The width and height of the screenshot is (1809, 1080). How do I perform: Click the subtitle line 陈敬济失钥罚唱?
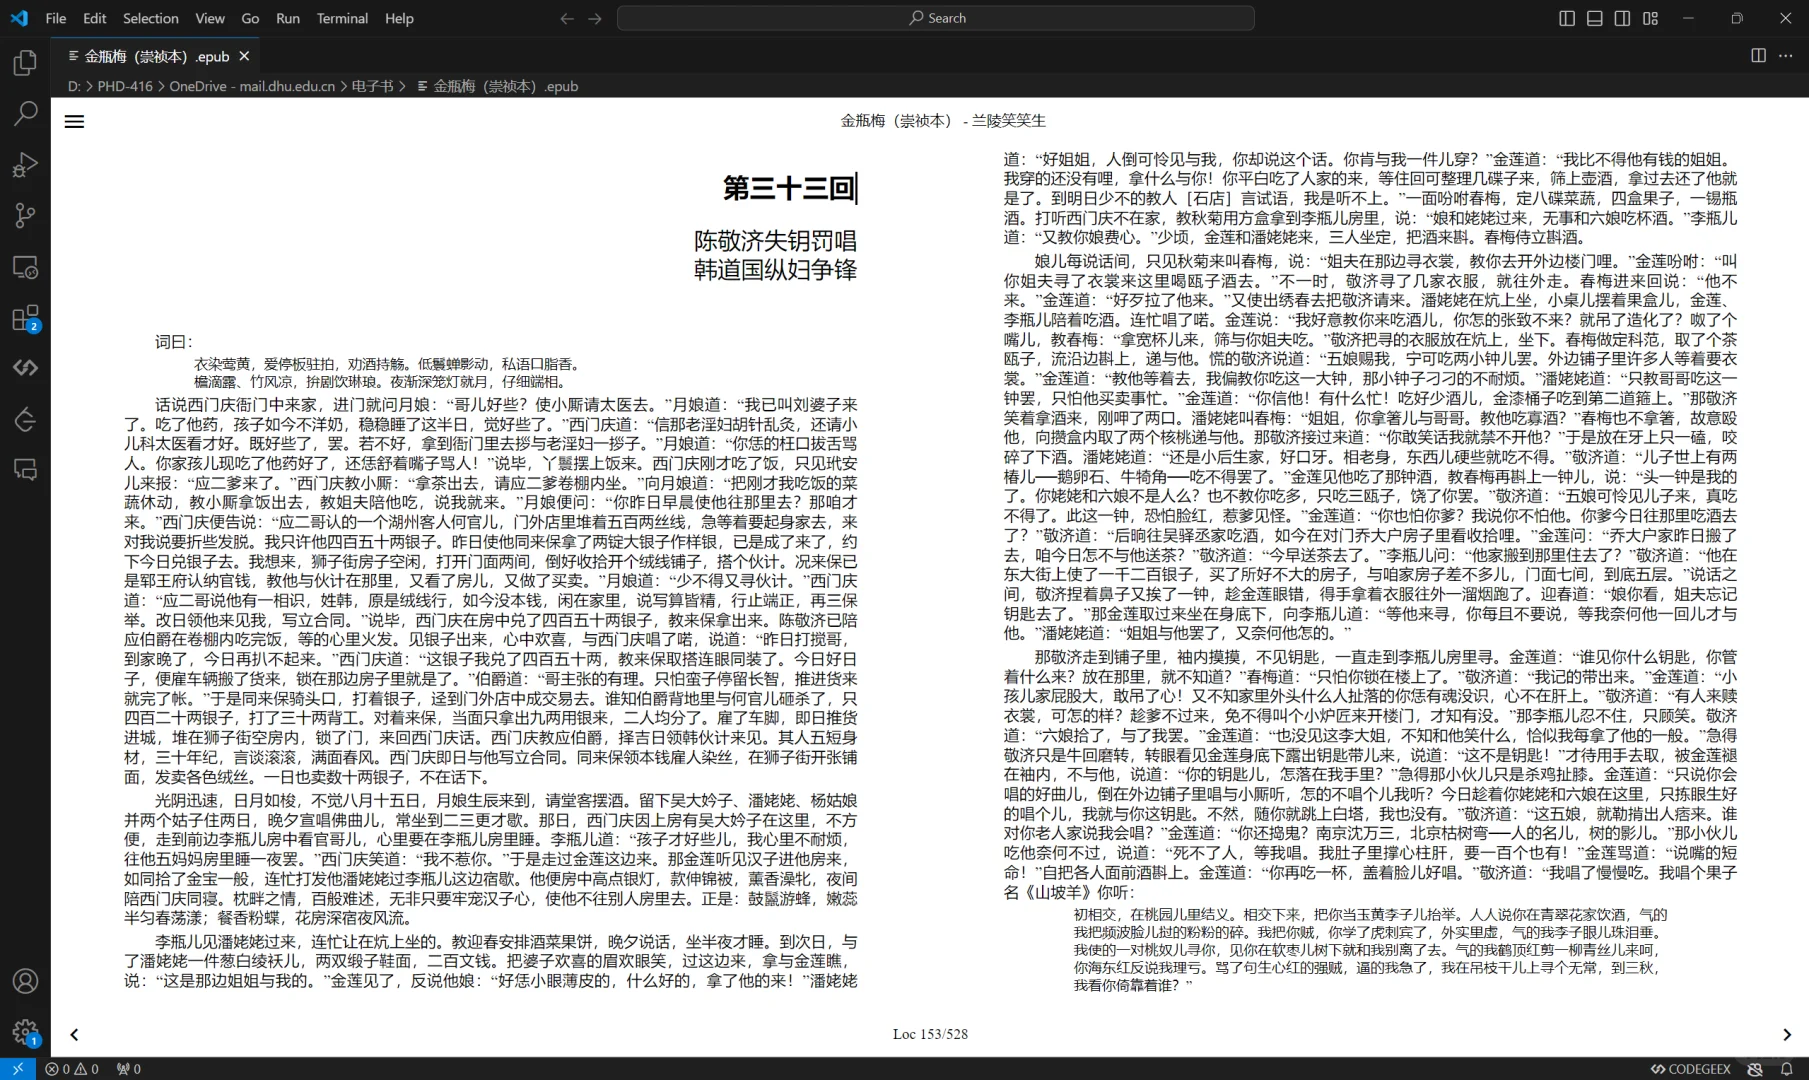pyautogui.click(x=775, y=241)
